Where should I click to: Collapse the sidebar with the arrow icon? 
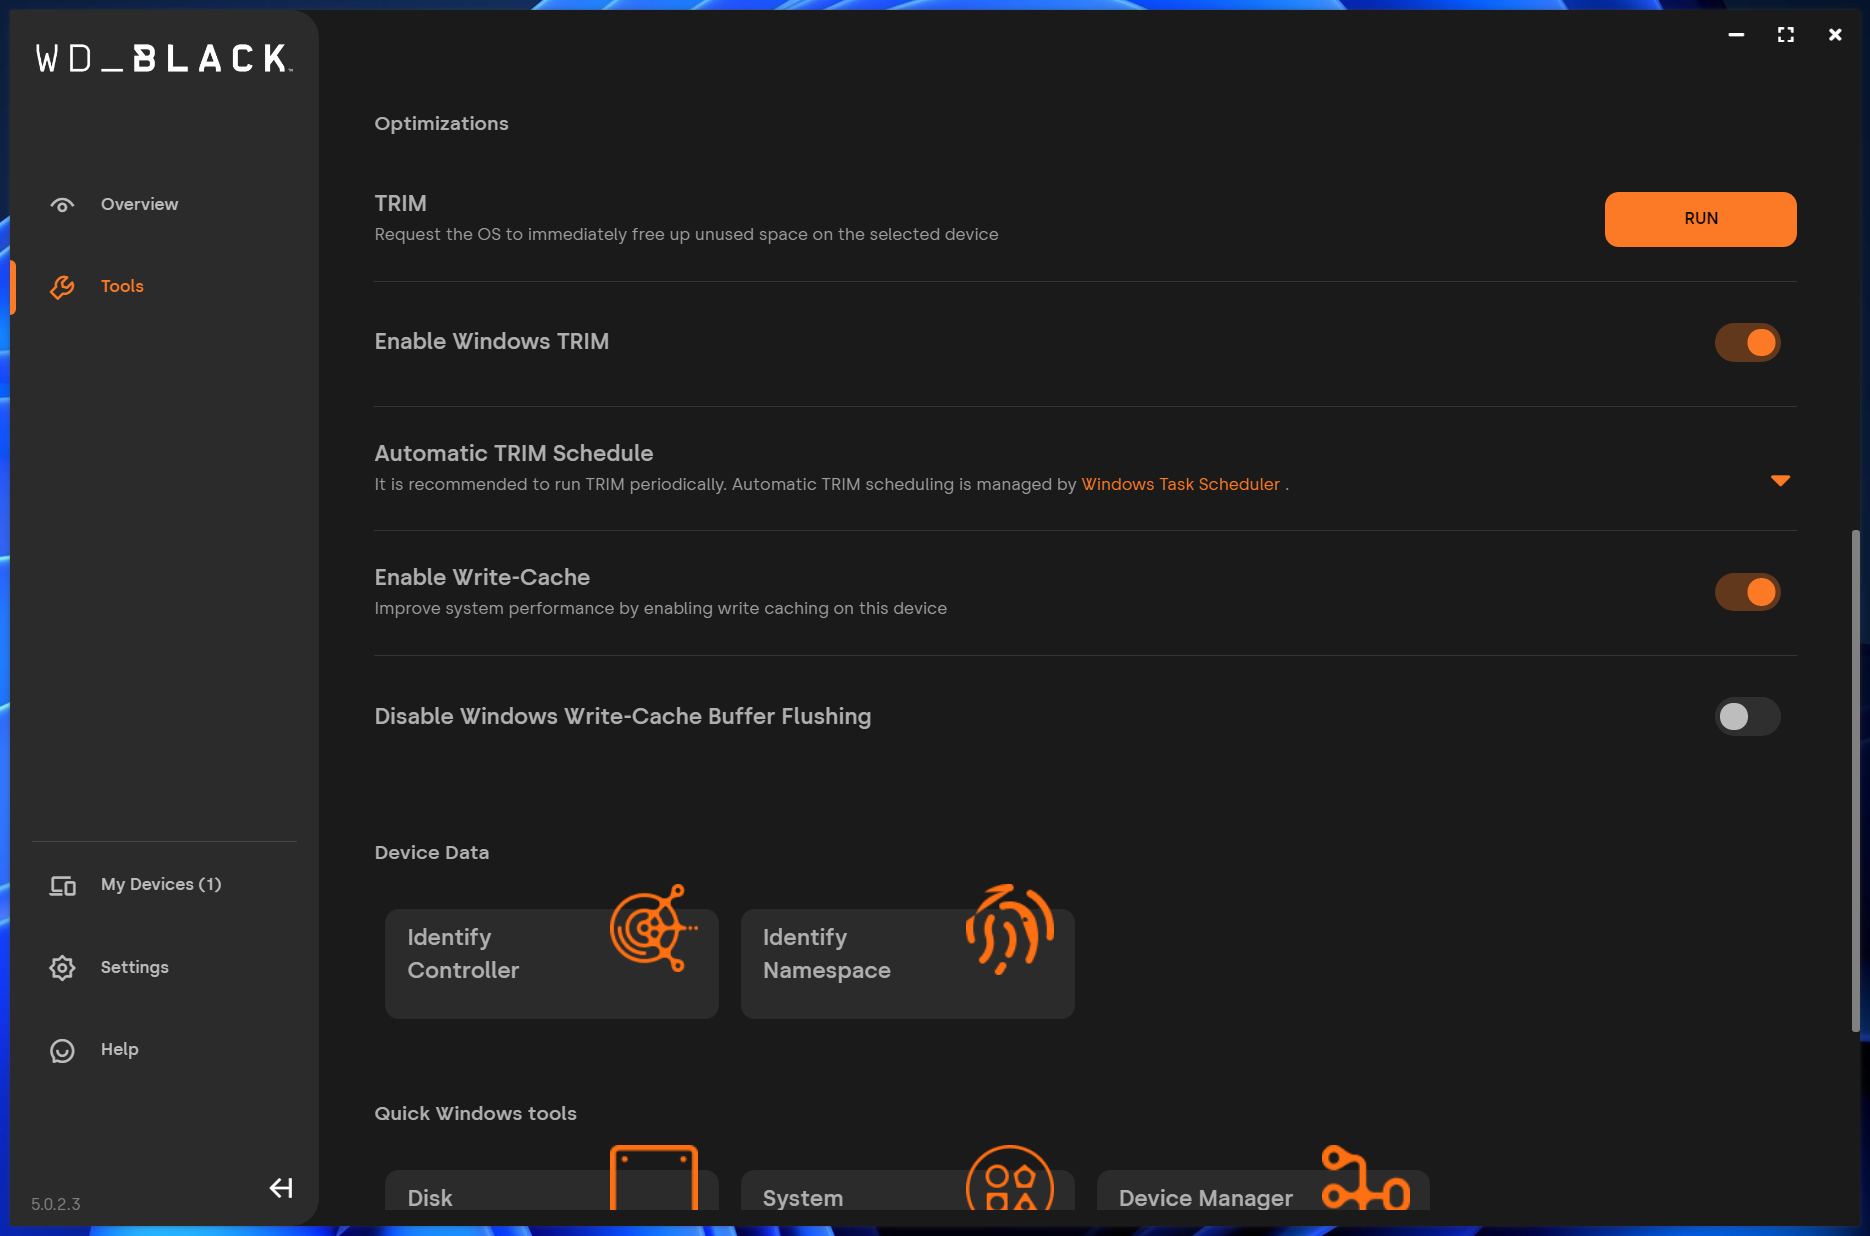tap(281, 1188)
